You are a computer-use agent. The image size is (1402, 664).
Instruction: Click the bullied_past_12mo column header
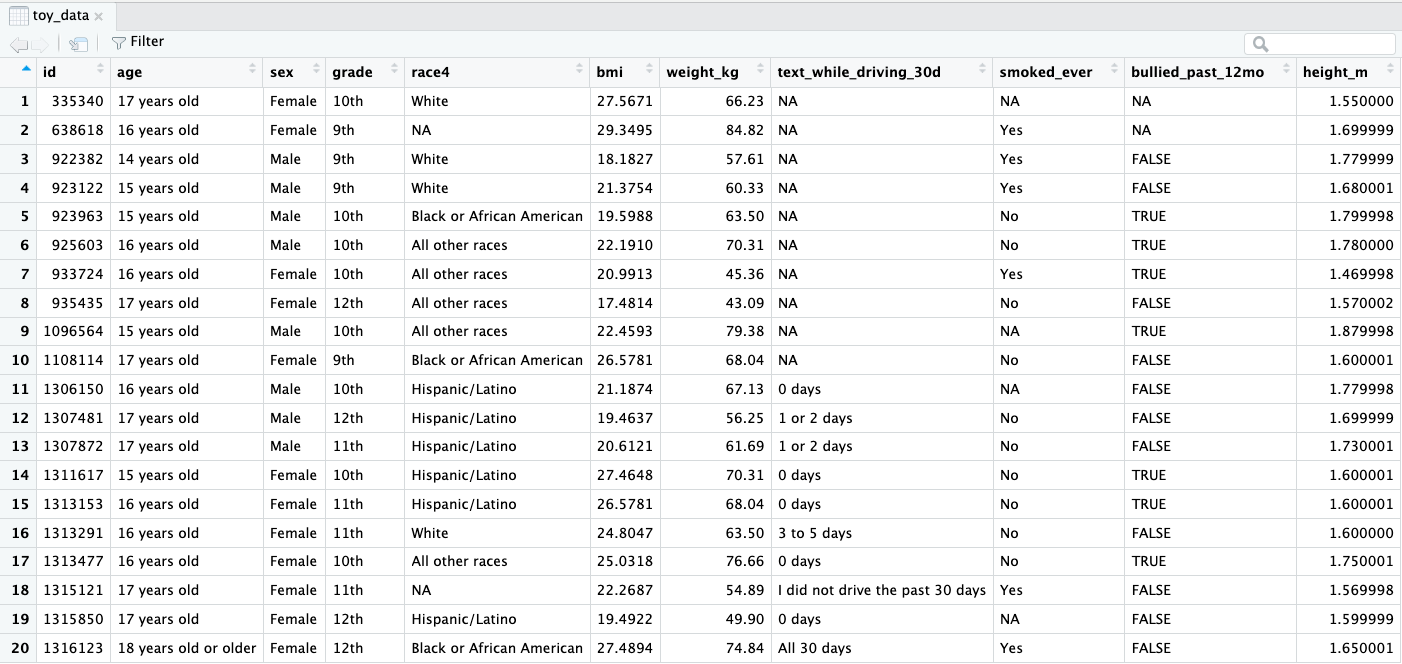pyautogui.click(x=1197, y=72)
